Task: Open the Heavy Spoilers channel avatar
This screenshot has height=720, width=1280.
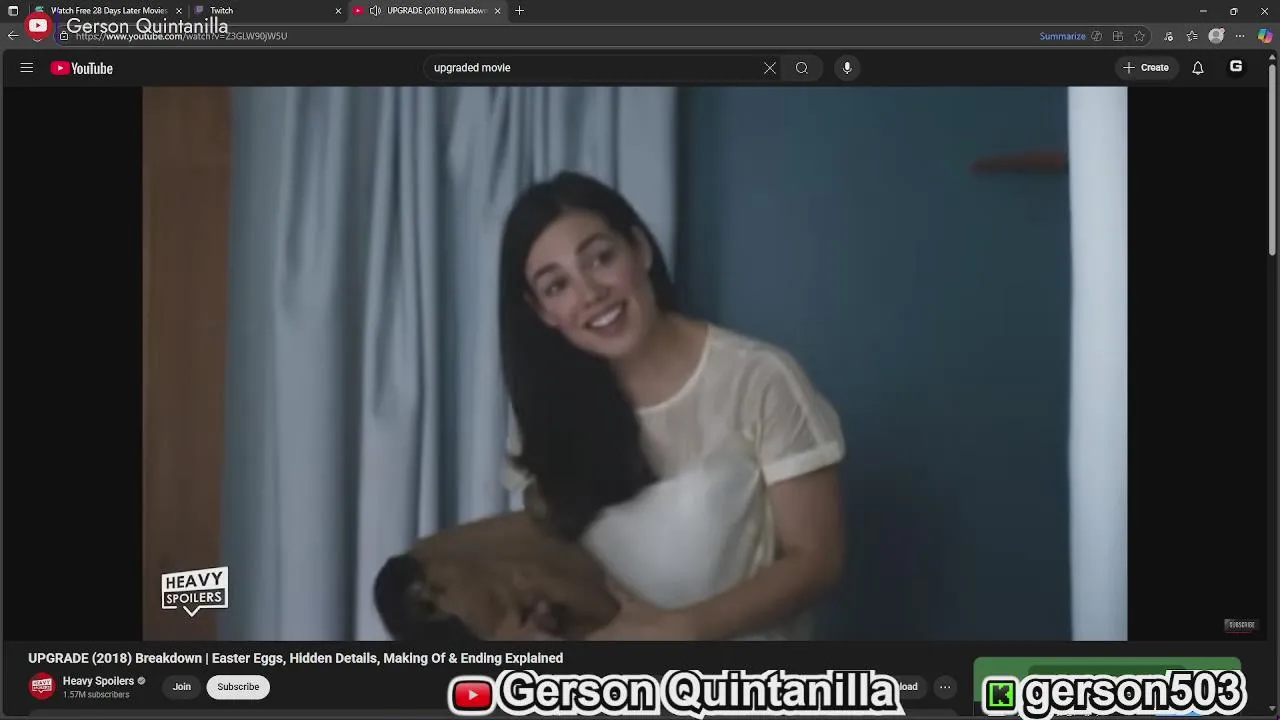Action: point(41,686)
